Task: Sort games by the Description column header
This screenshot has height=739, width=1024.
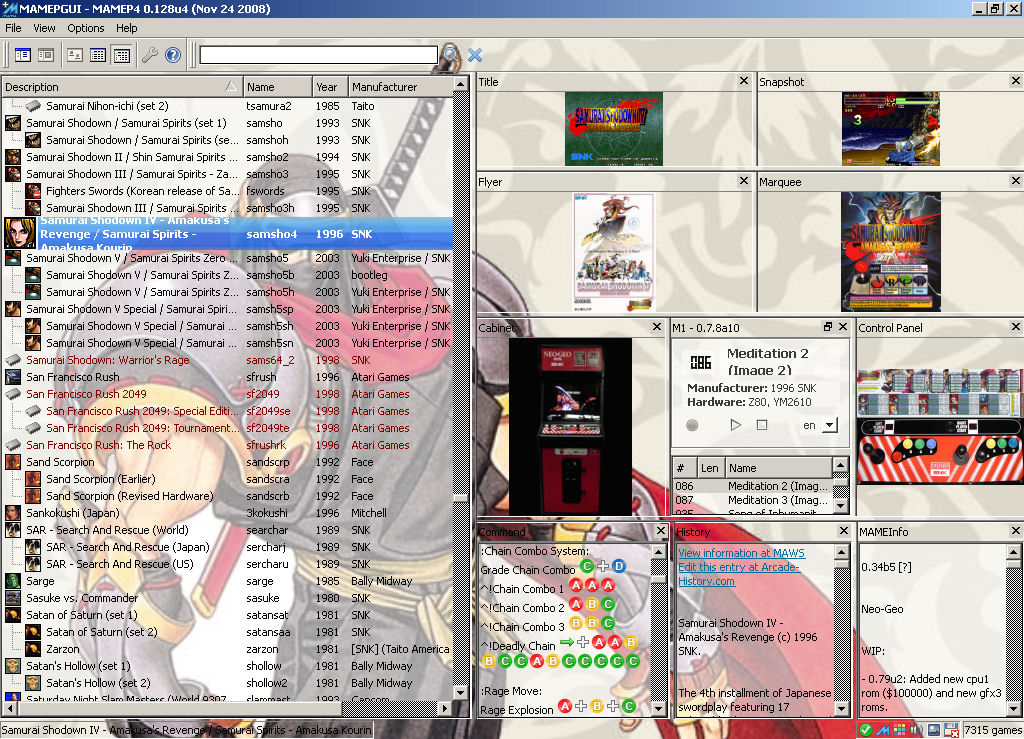Action: (121, 87)
